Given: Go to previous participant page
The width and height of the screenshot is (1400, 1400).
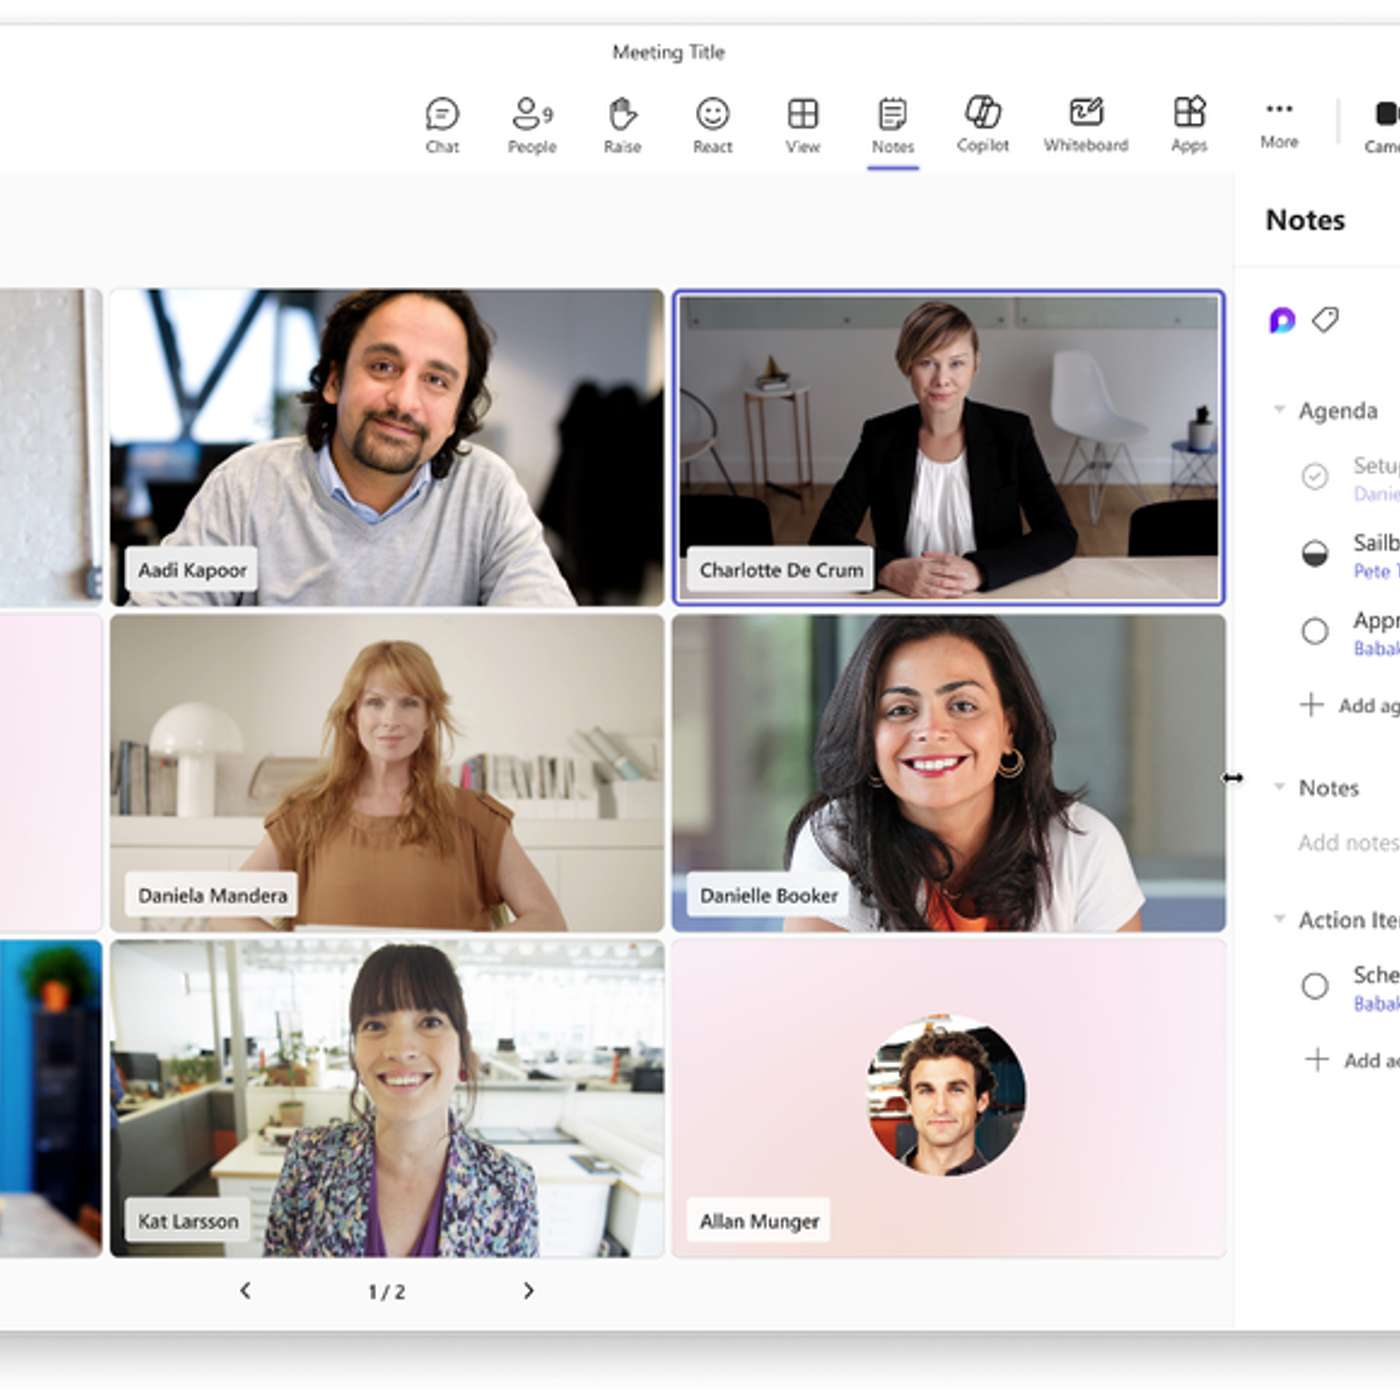Looking at the screenshot, I should (245, 1291).
